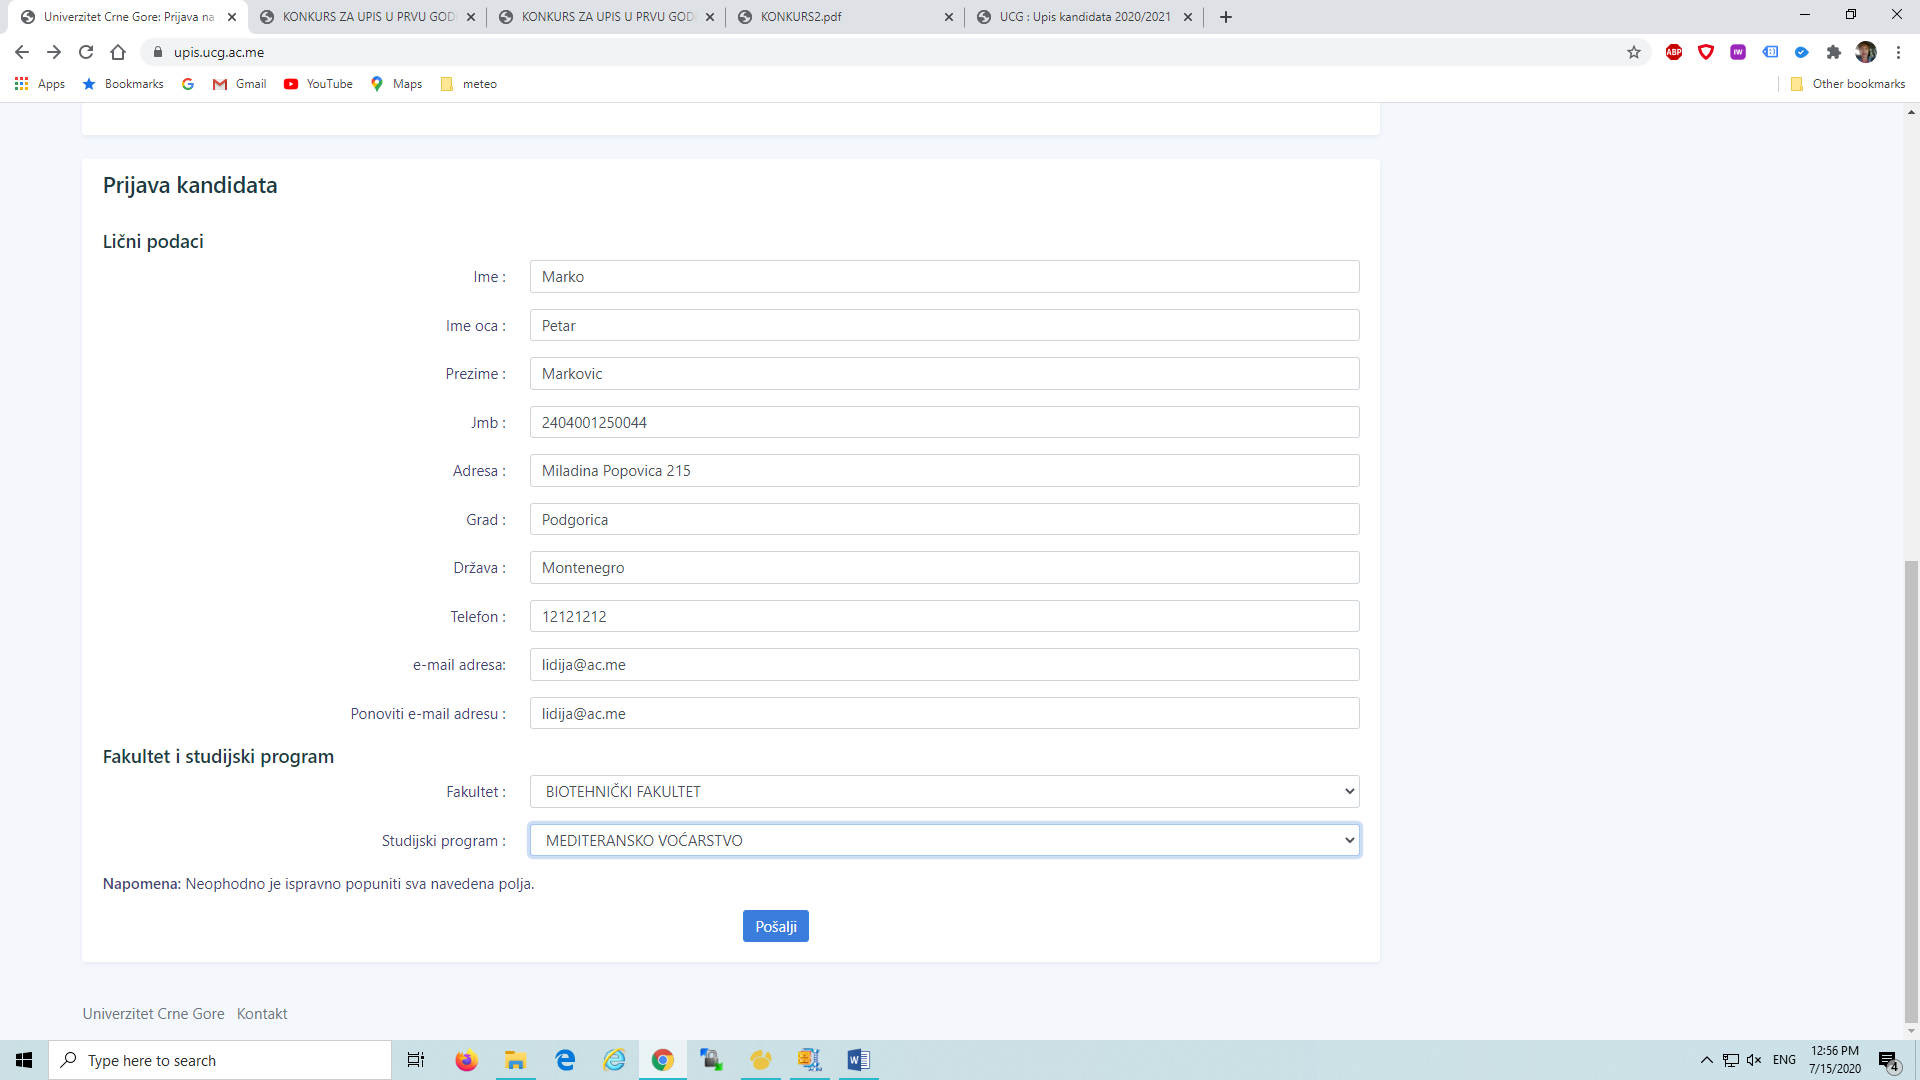Open YouTube bookmark in bookmarks bar
The width and height of the screenshot is (1920, 1080).
(318, 84)
